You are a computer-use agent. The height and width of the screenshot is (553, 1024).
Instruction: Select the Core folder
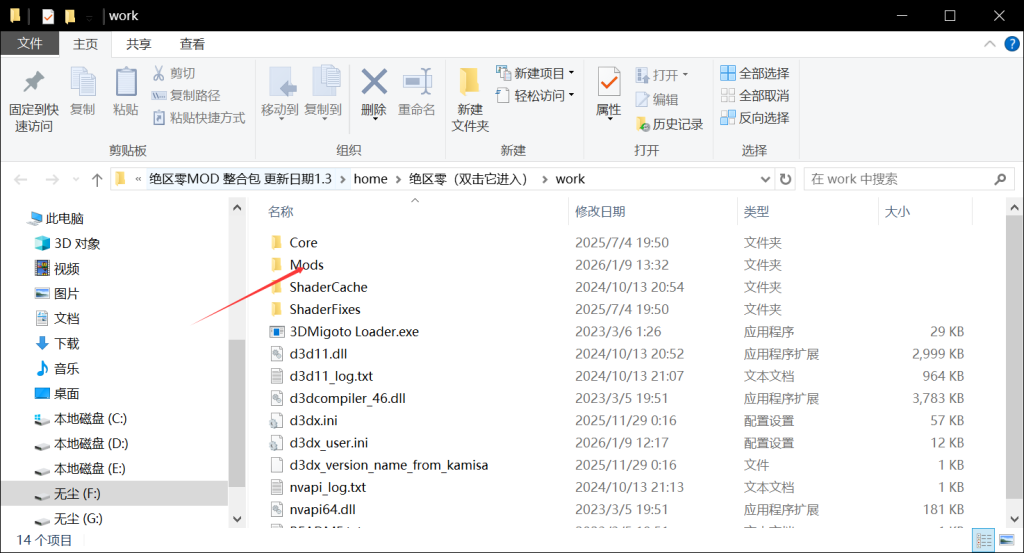pyautogui.click(x=303, y=242)
